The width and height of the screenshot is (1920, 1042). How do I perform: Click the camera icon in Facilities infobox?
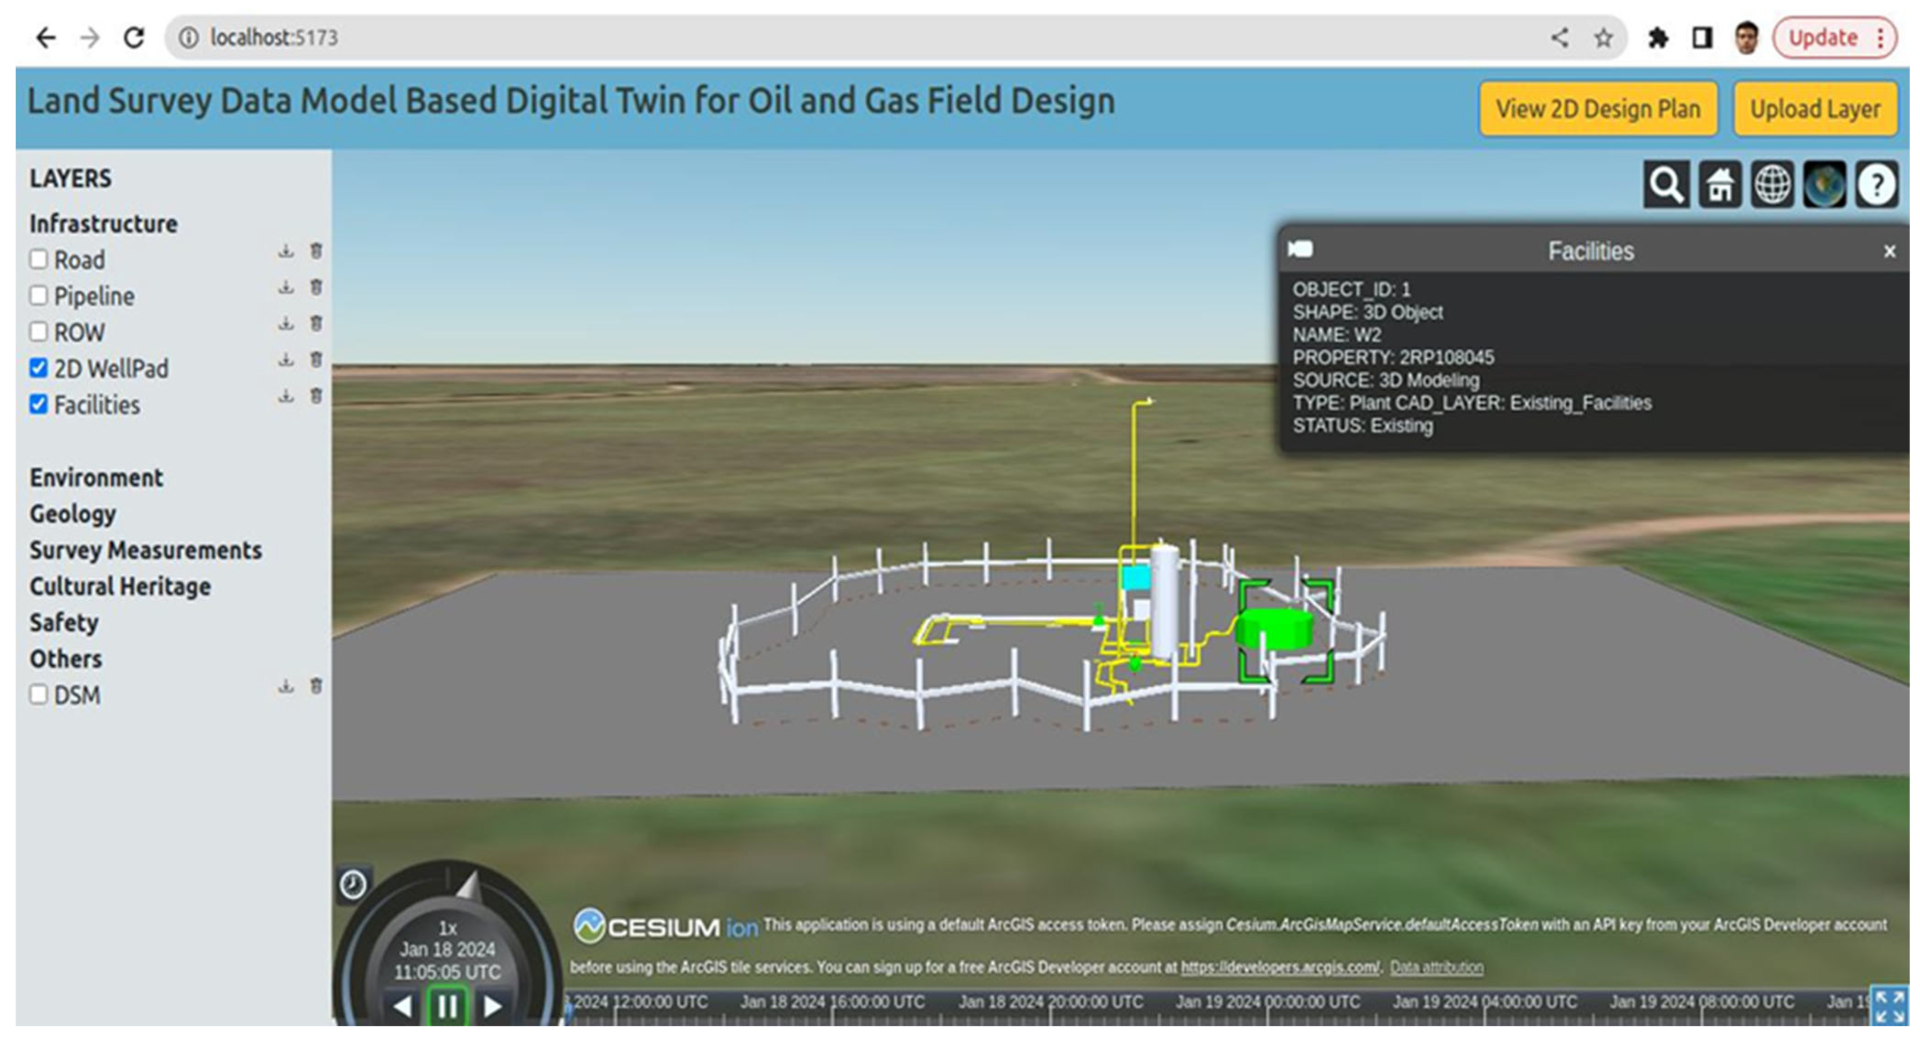pyautogui.click(x=1301, y=250)
